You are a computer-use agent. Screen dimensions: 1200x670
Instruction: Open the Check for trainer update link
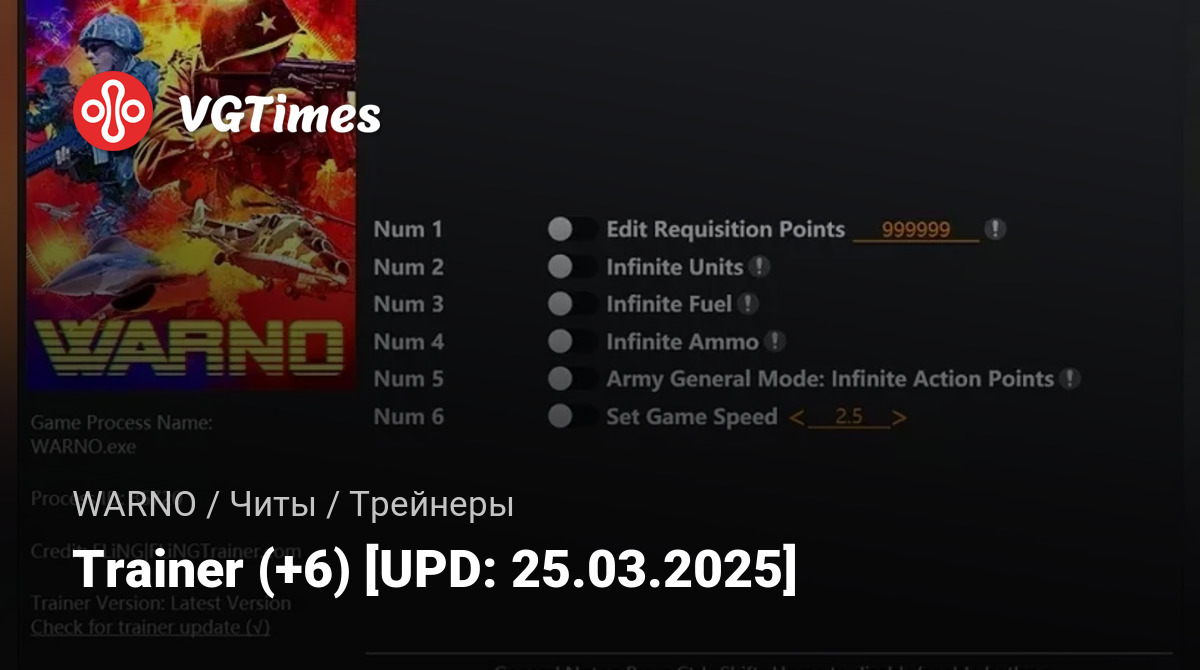(x=150, y=628)
